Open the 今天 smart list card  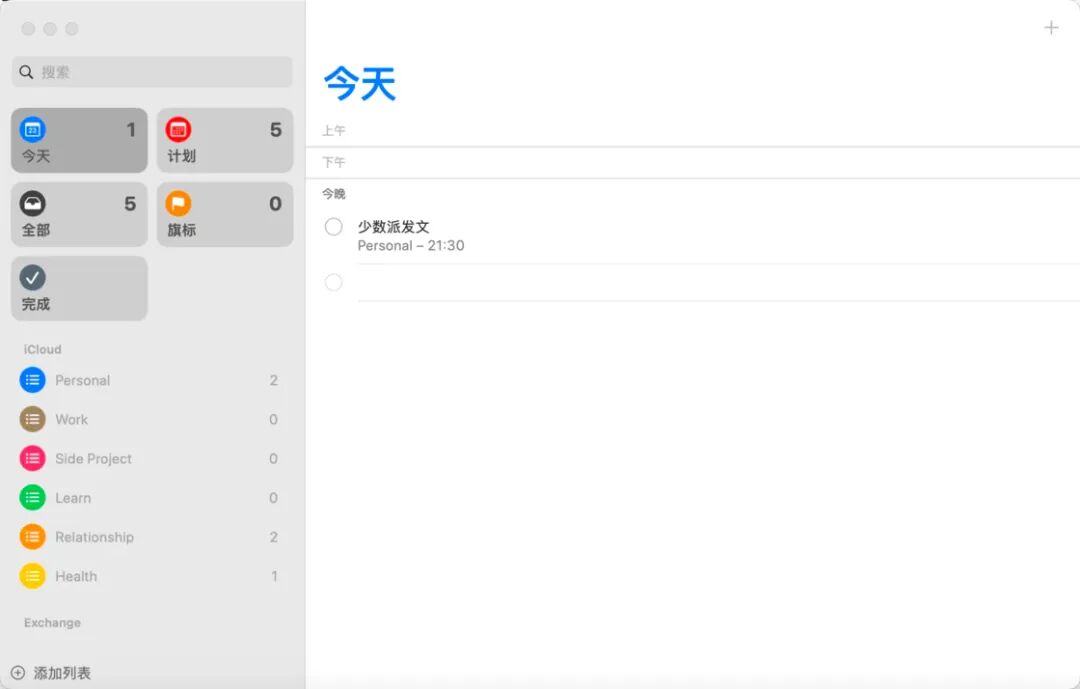pos(79,141)
